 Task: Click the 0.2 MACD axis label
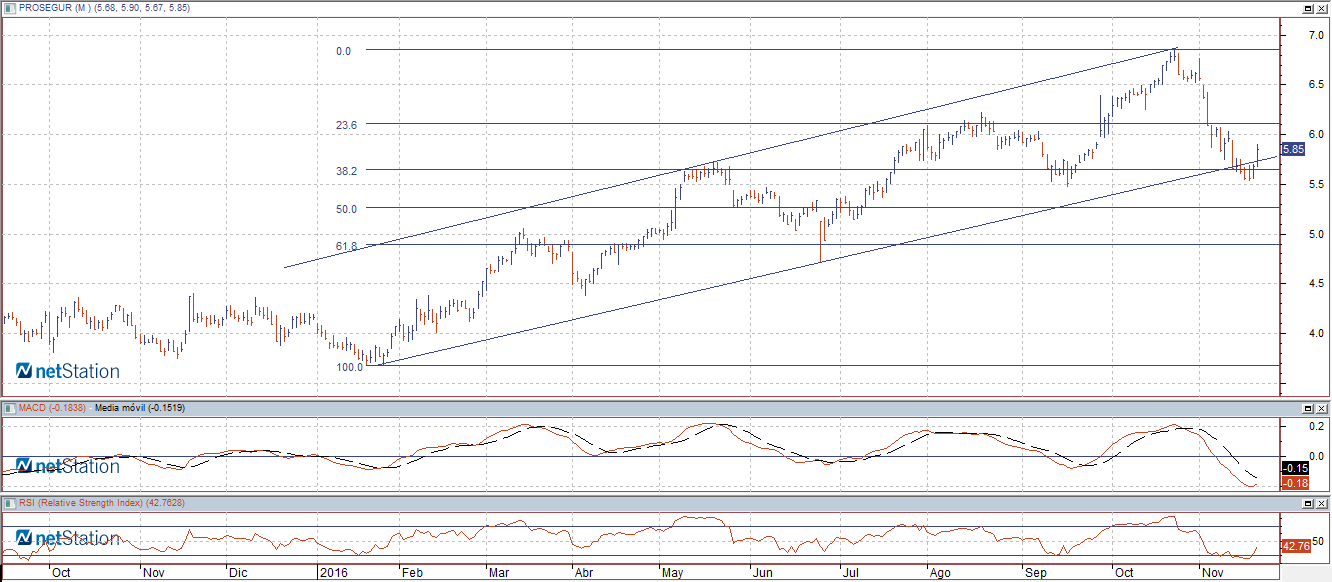pyautogui.click(x=1316, y=427)
